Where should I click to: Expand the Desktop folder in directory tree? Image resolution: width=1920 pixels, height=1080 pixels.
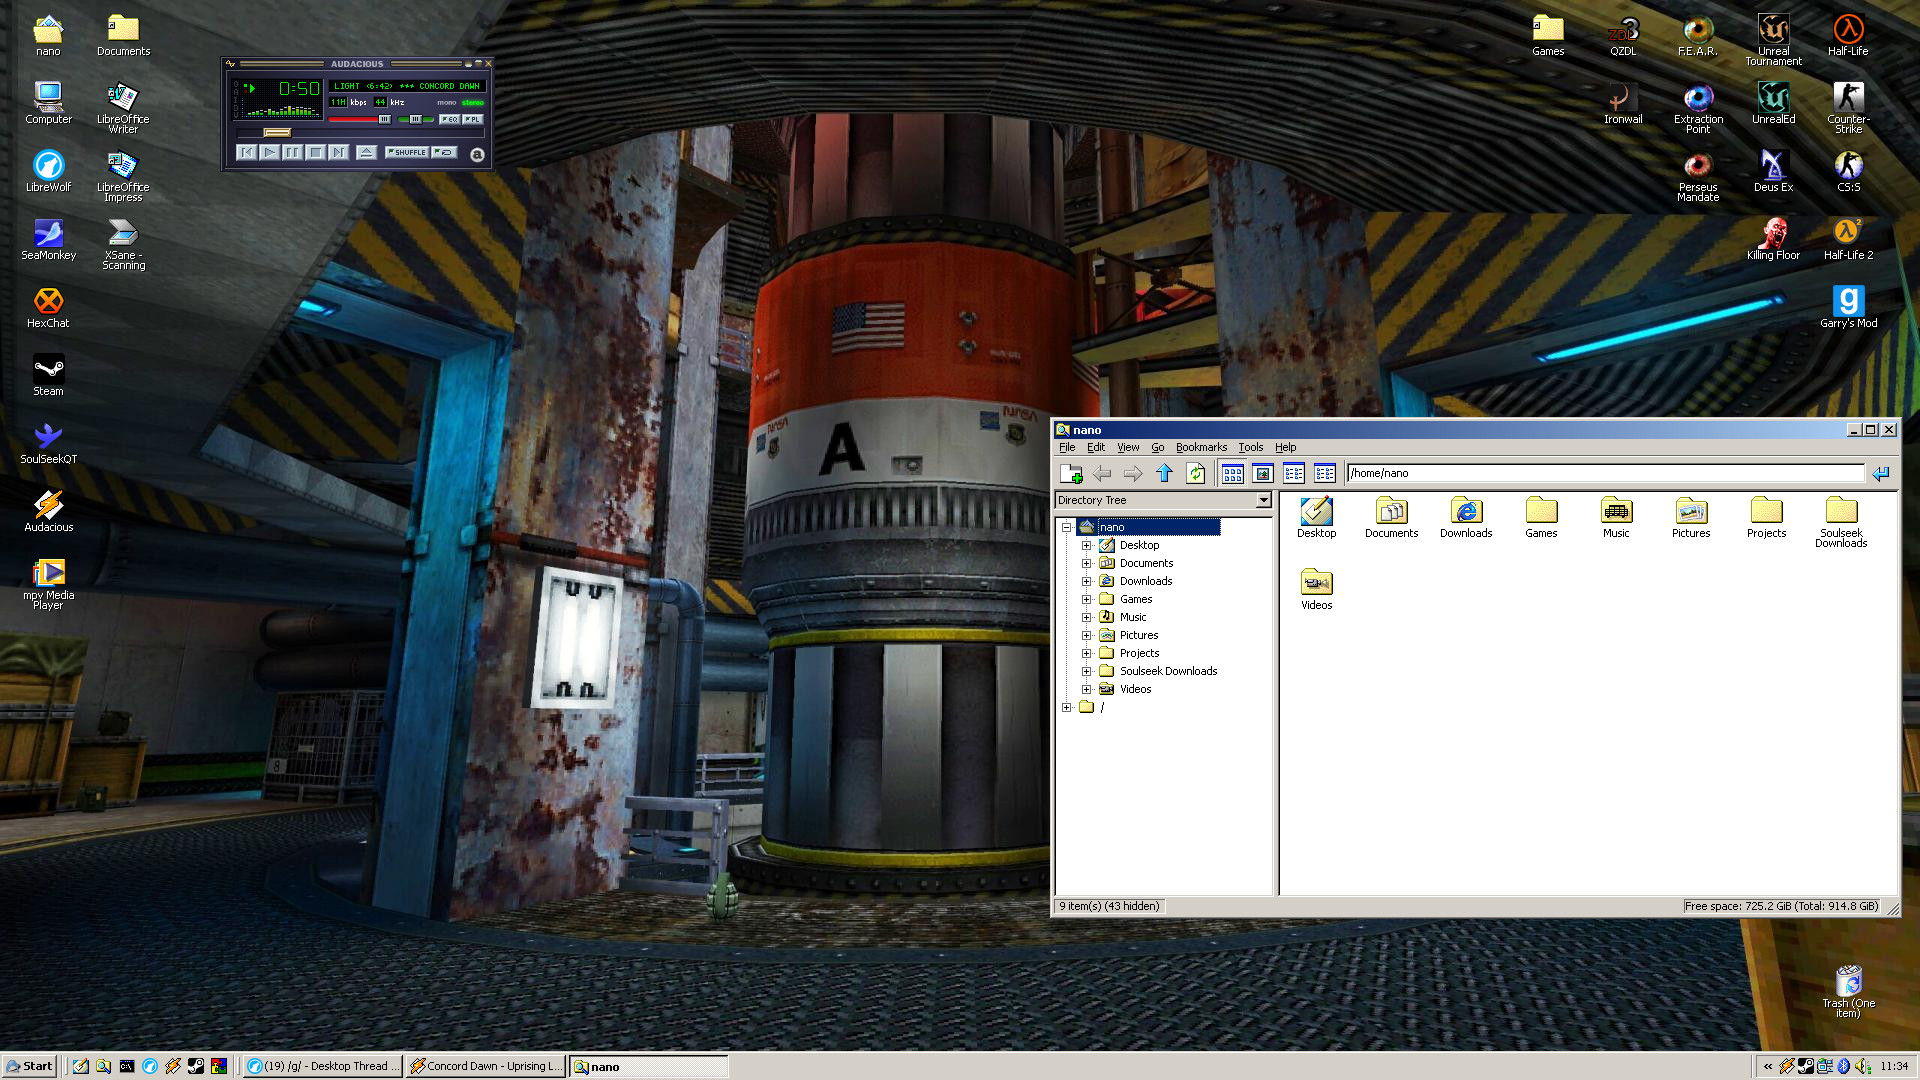1087,545
